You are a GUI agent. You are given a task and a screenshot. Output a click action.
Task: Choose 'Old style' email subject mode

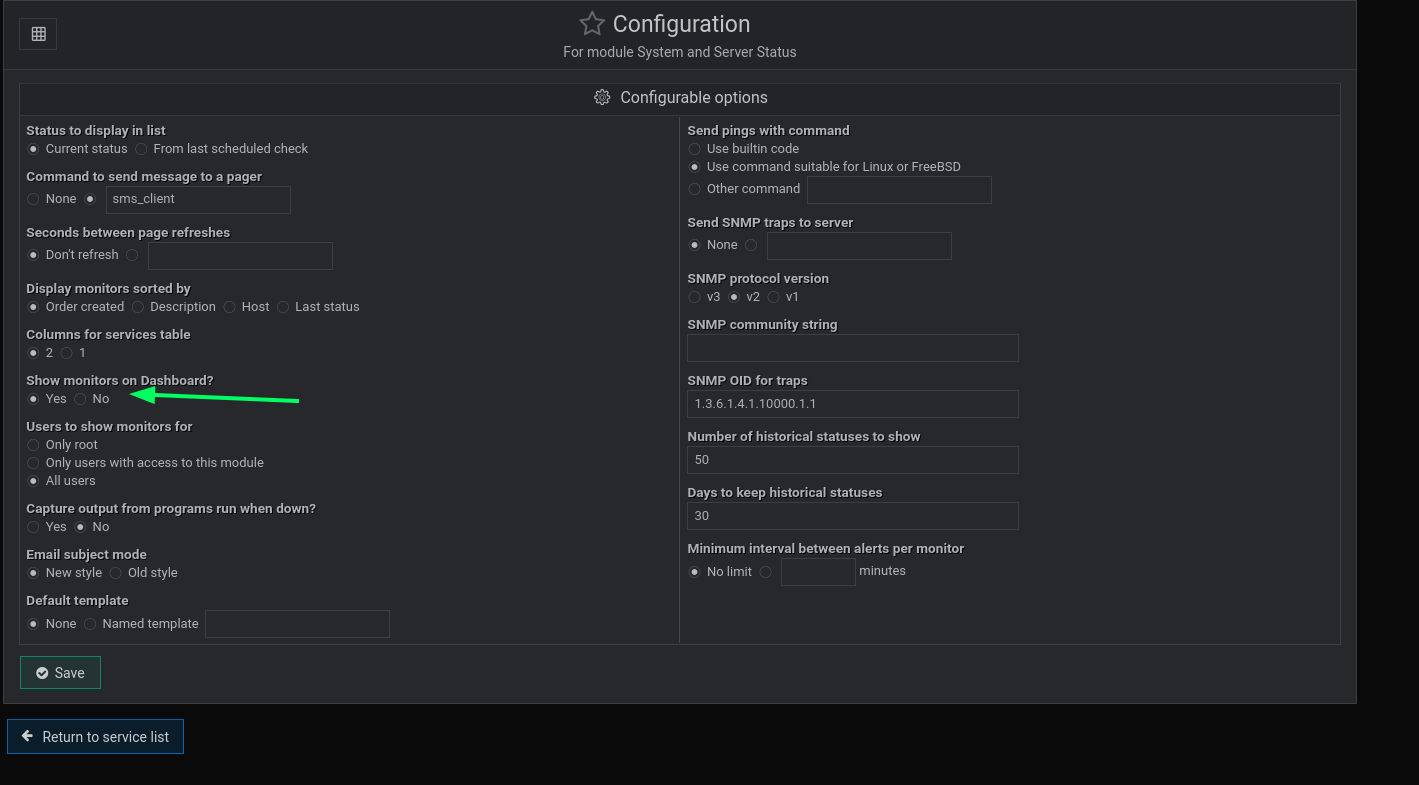115,573
